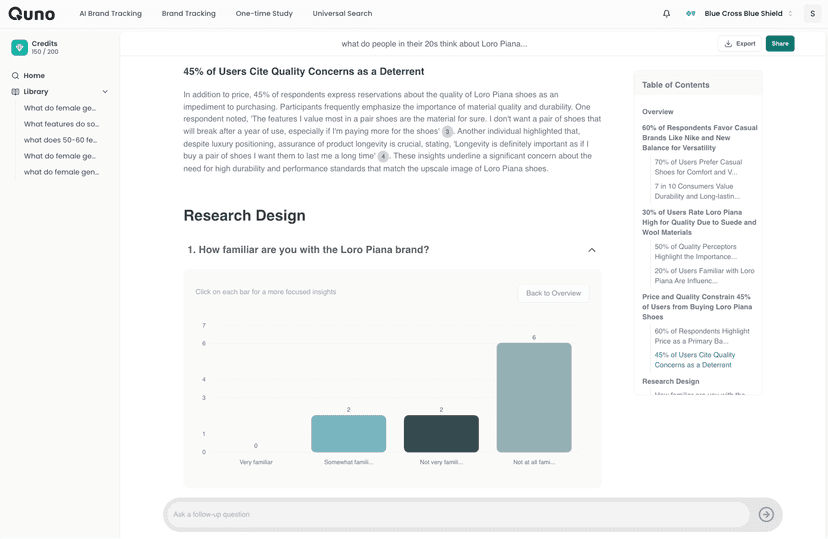Select the 'Not at all familiar' bar
This screenshot has width=828, height=539.
click(x=534, y=398)
